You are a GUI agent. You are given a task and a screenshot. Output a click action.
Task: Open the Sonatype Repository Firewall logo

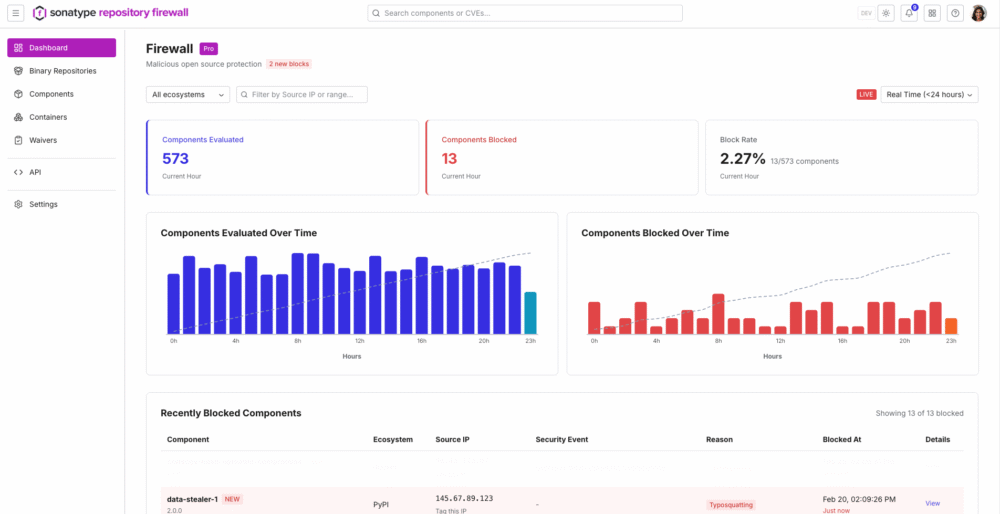(x=110, y=12)
